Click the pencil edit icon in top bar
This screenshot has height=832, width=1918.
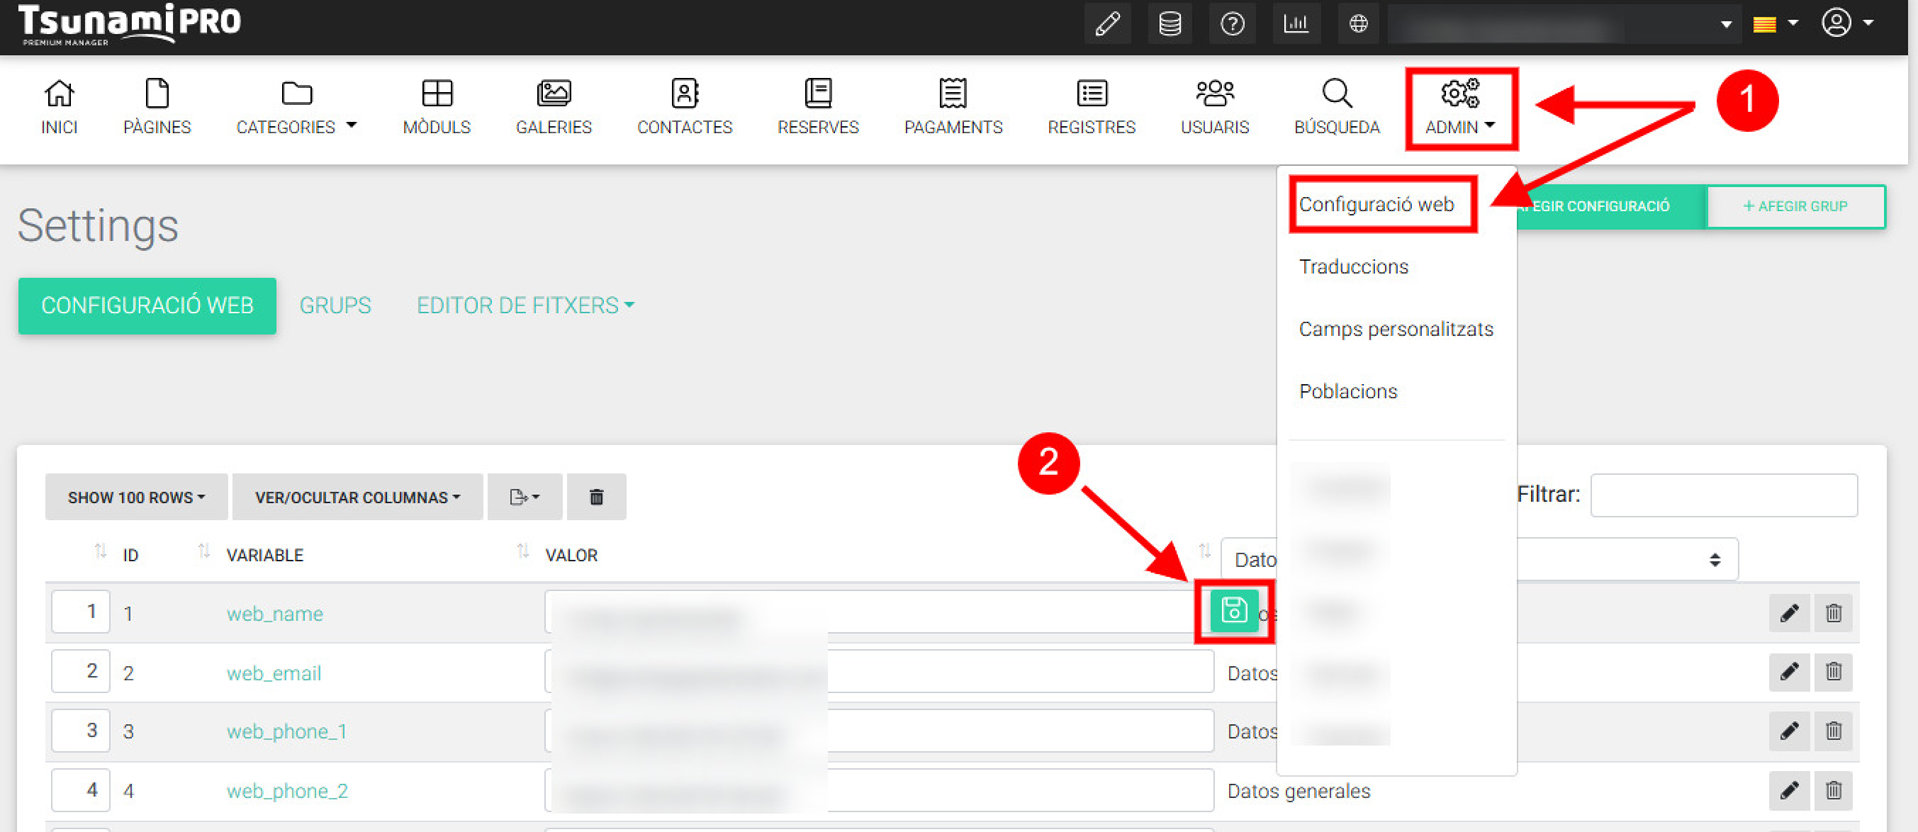[x=1107, y=24]
